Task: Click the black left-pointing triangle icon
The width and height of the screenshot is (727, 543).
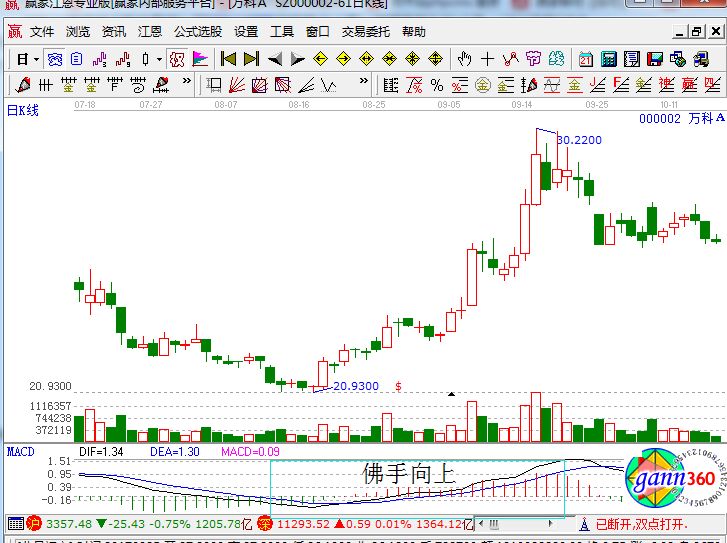Action: pos(273,59)
